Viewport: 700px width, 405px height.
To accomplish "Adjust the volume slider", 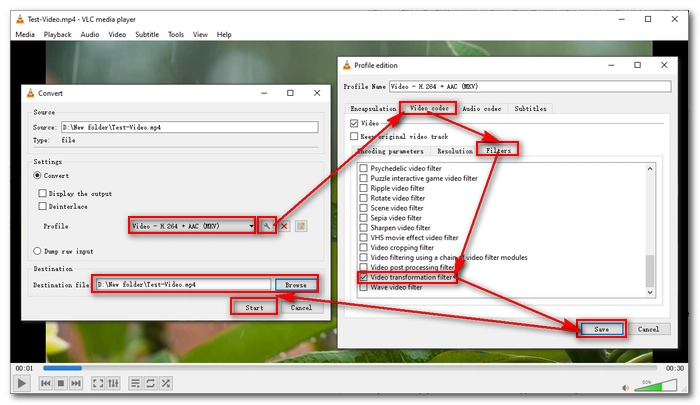I will click(x=655, y=385).
